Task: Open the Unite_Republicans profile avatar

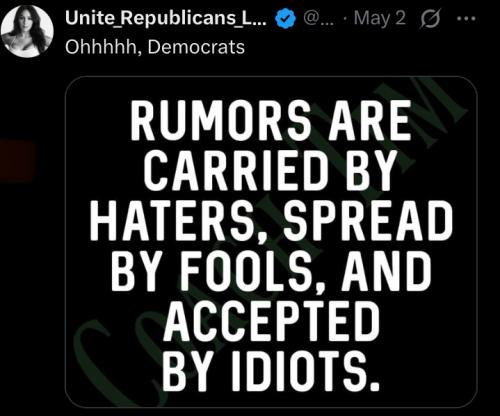Action: pos(27,32)
